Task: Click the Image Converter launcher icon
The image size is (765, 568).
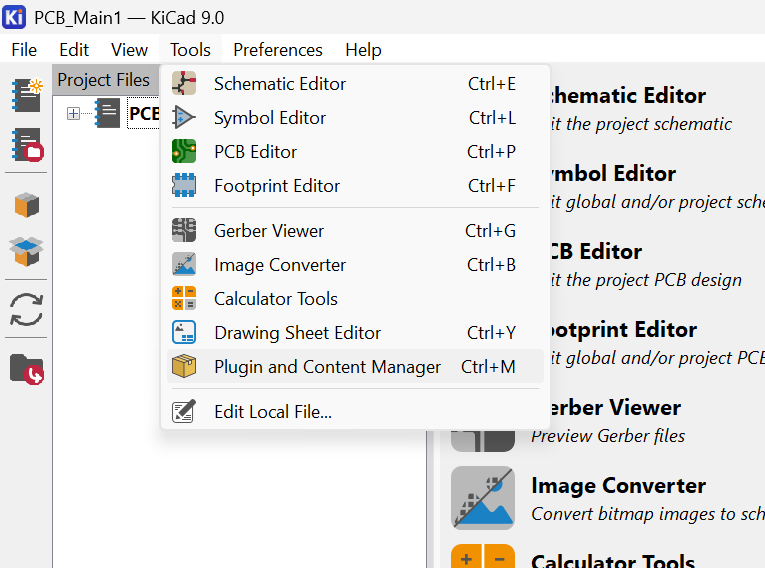Action: coord(482,497)
